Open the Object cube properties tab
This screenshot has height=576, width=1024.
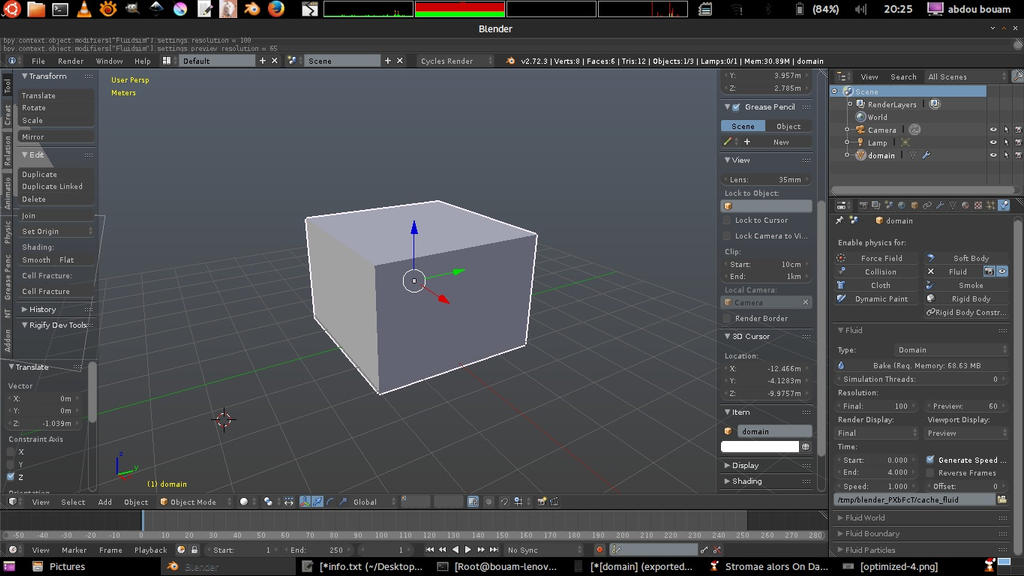pyautogui.click(x=914, y=205)
